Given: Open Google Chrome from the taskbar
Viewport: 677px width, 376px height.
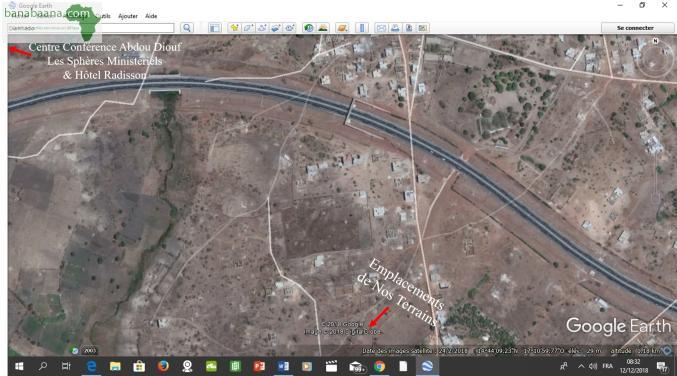Looking at the screenshot, I should (x=380, y=367).
